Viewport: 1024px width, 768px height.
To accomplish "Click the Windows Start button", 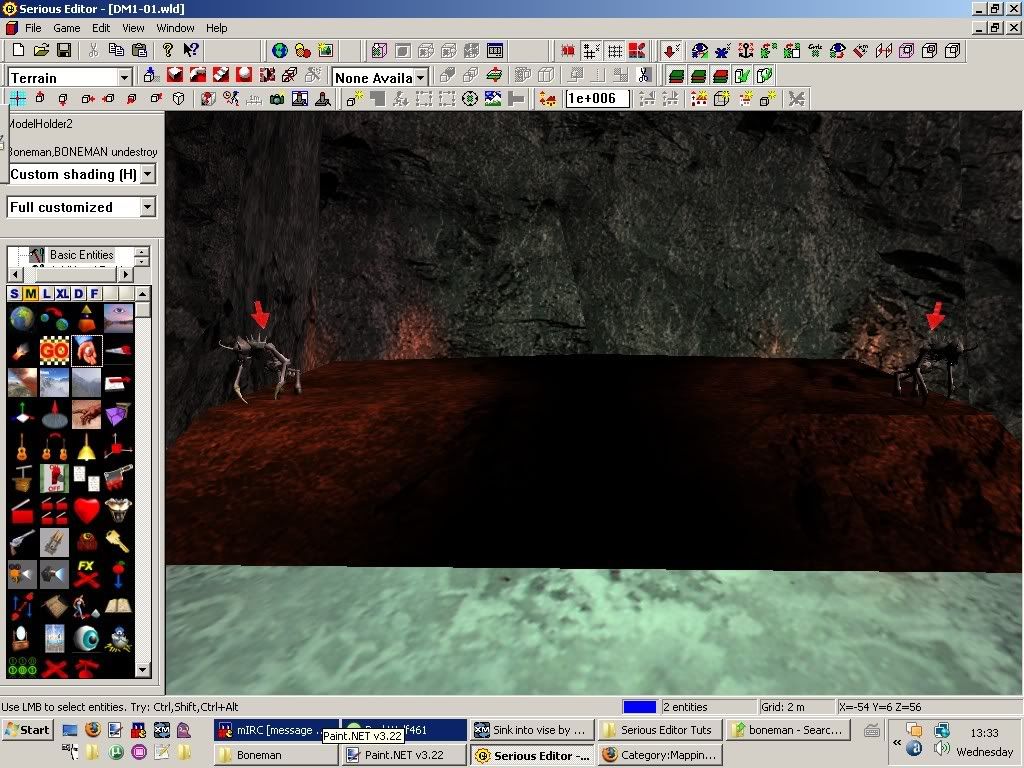I will pyautogui.click(x=27, y=729).
